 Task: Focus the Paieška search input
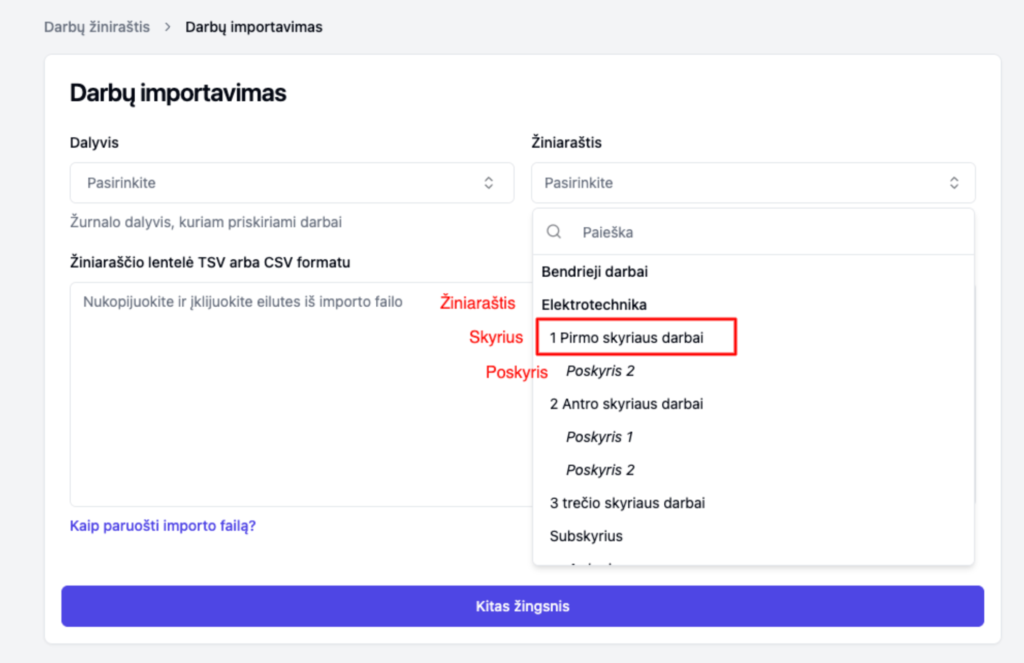pyautogui.click(x=760, y=232)
